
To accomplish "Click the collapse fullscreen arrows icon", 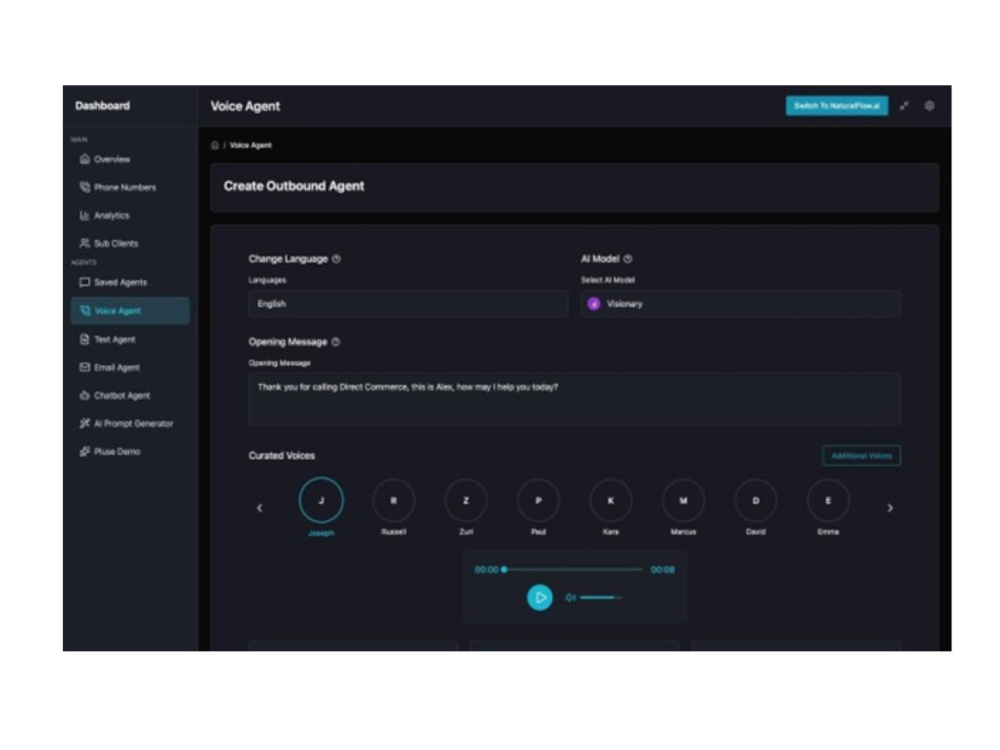I will click(904, 106).
